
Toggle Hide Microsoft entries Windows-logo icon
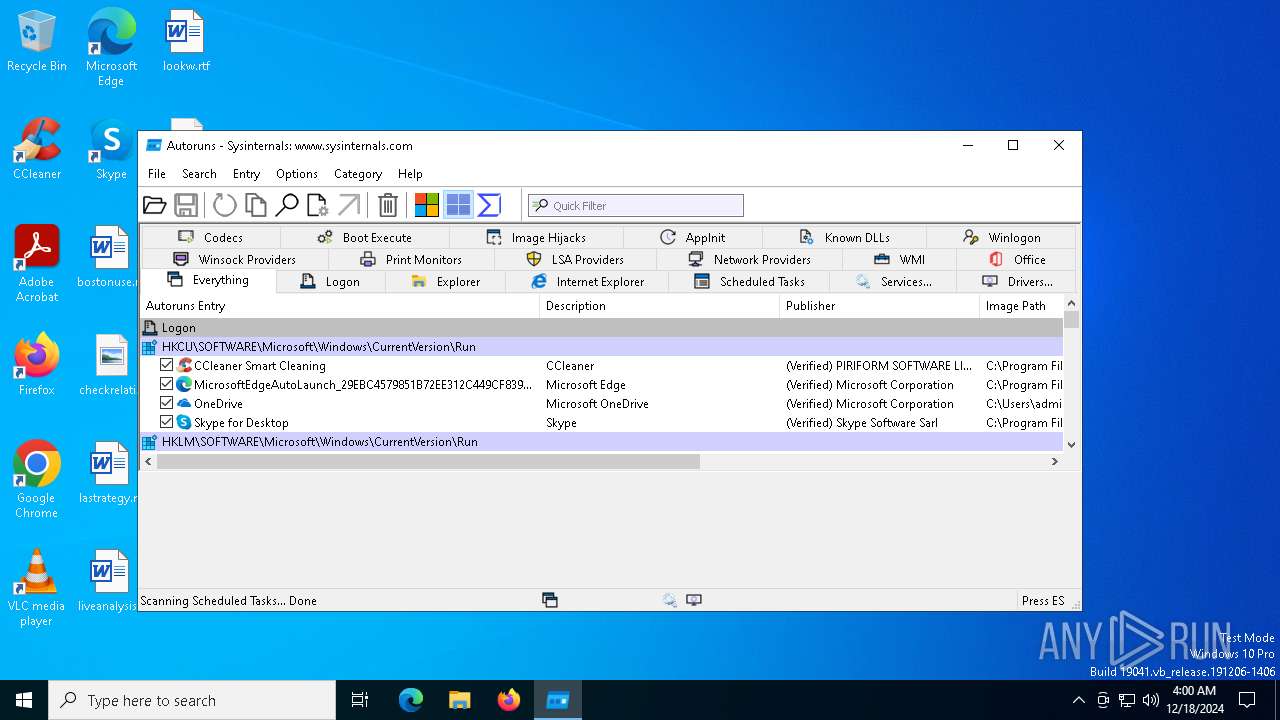[x=427, y=205]
